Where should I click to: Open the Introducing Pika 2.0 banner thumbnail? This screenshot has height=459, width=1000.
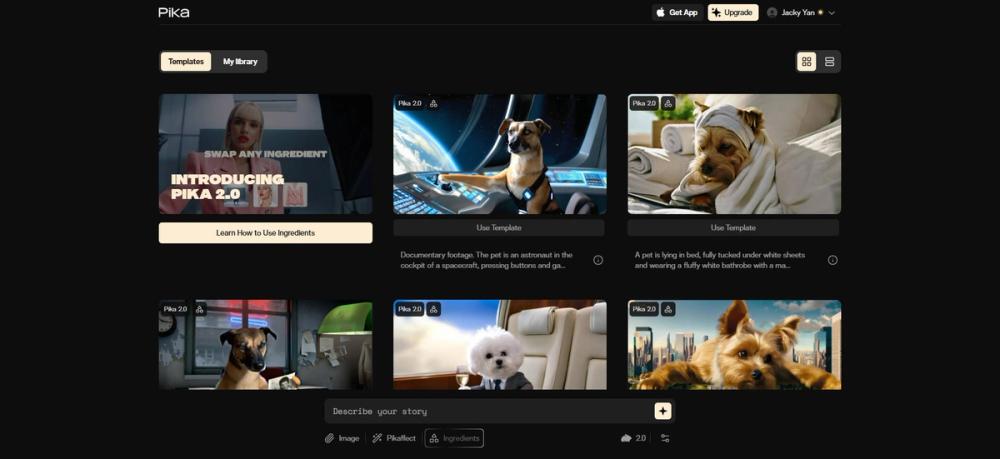(x=265, y=154)
